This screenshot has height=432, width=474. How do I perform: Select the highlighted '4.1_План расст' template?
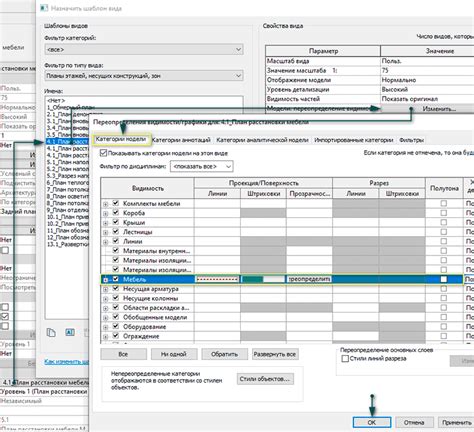[67, 141]
